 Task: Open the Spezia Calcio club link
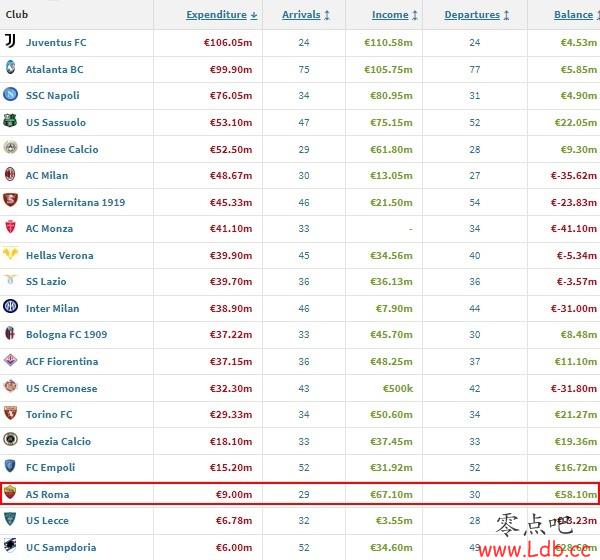pos(59,441)
